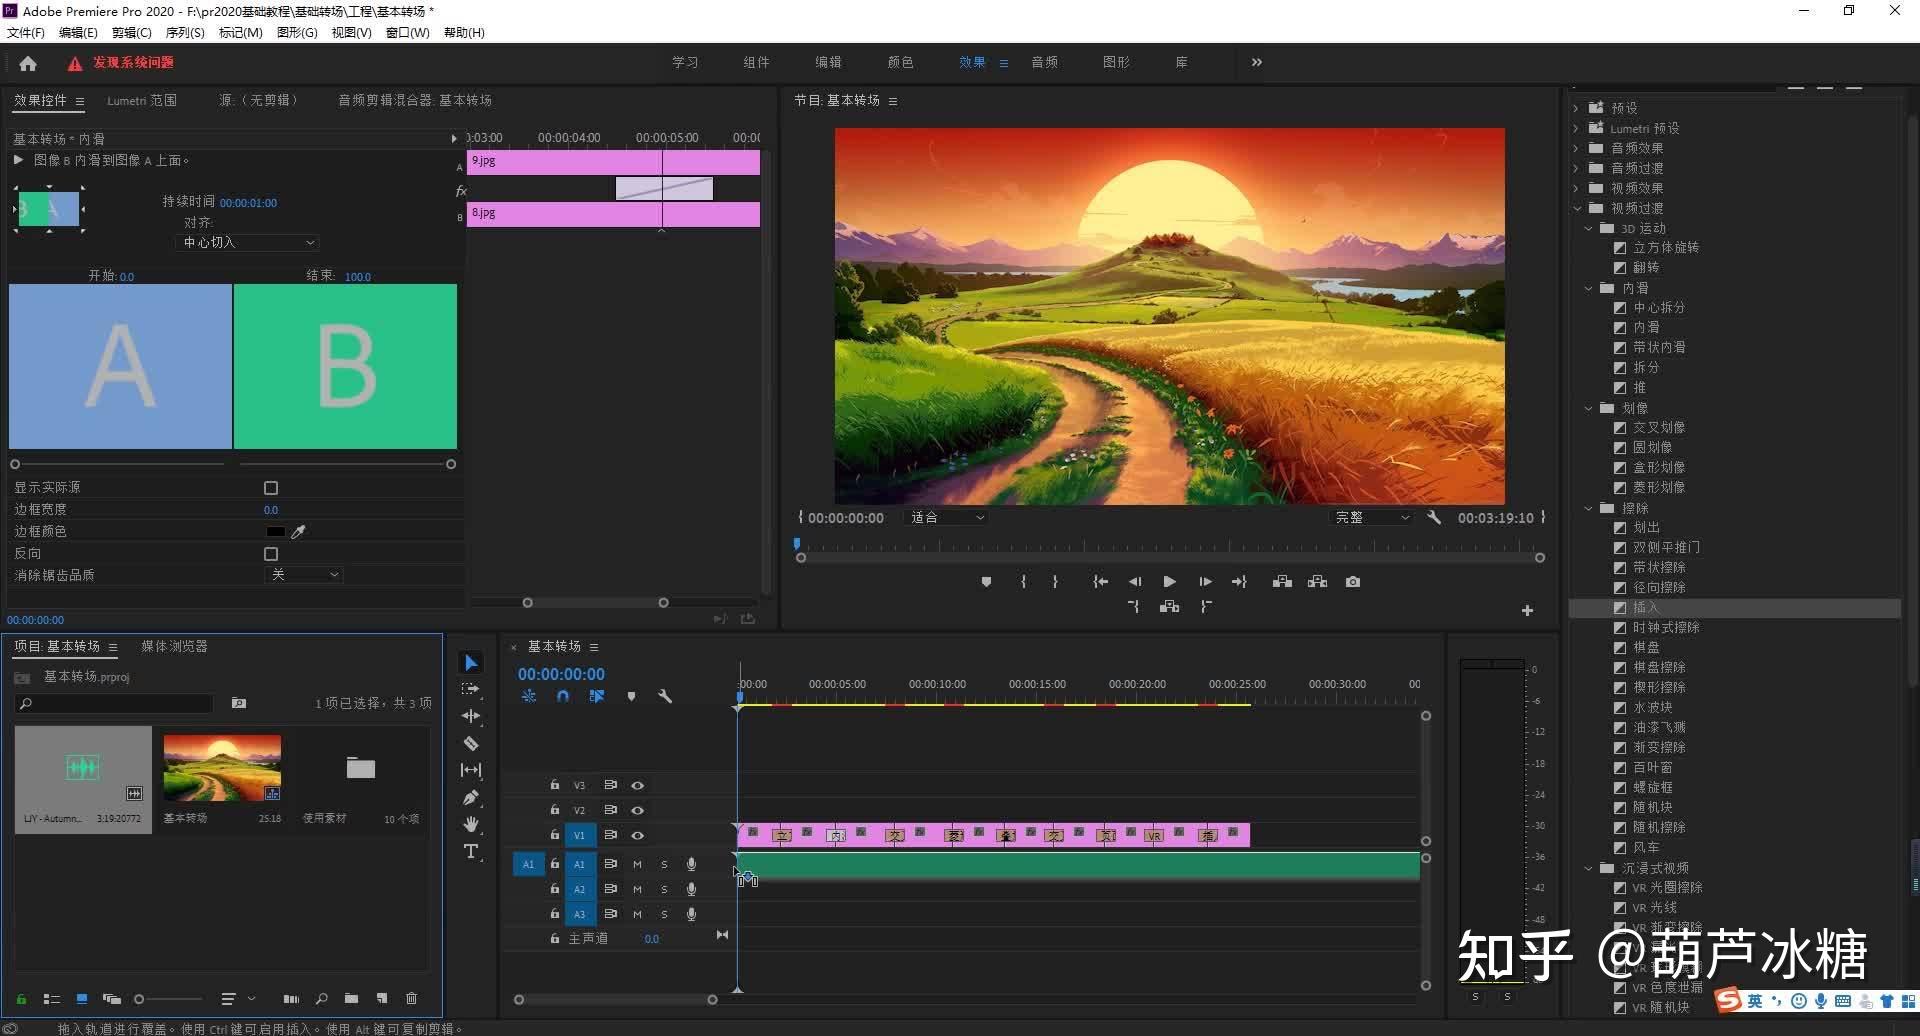1920x1036 pixels.
Task: Select the Hand tool
Action: [x=471, y=824]
